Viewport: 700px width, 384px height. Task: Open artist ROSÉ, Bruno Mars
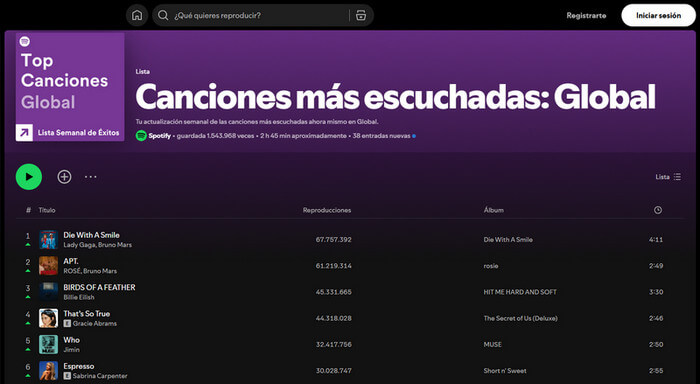tap(90, 271)
